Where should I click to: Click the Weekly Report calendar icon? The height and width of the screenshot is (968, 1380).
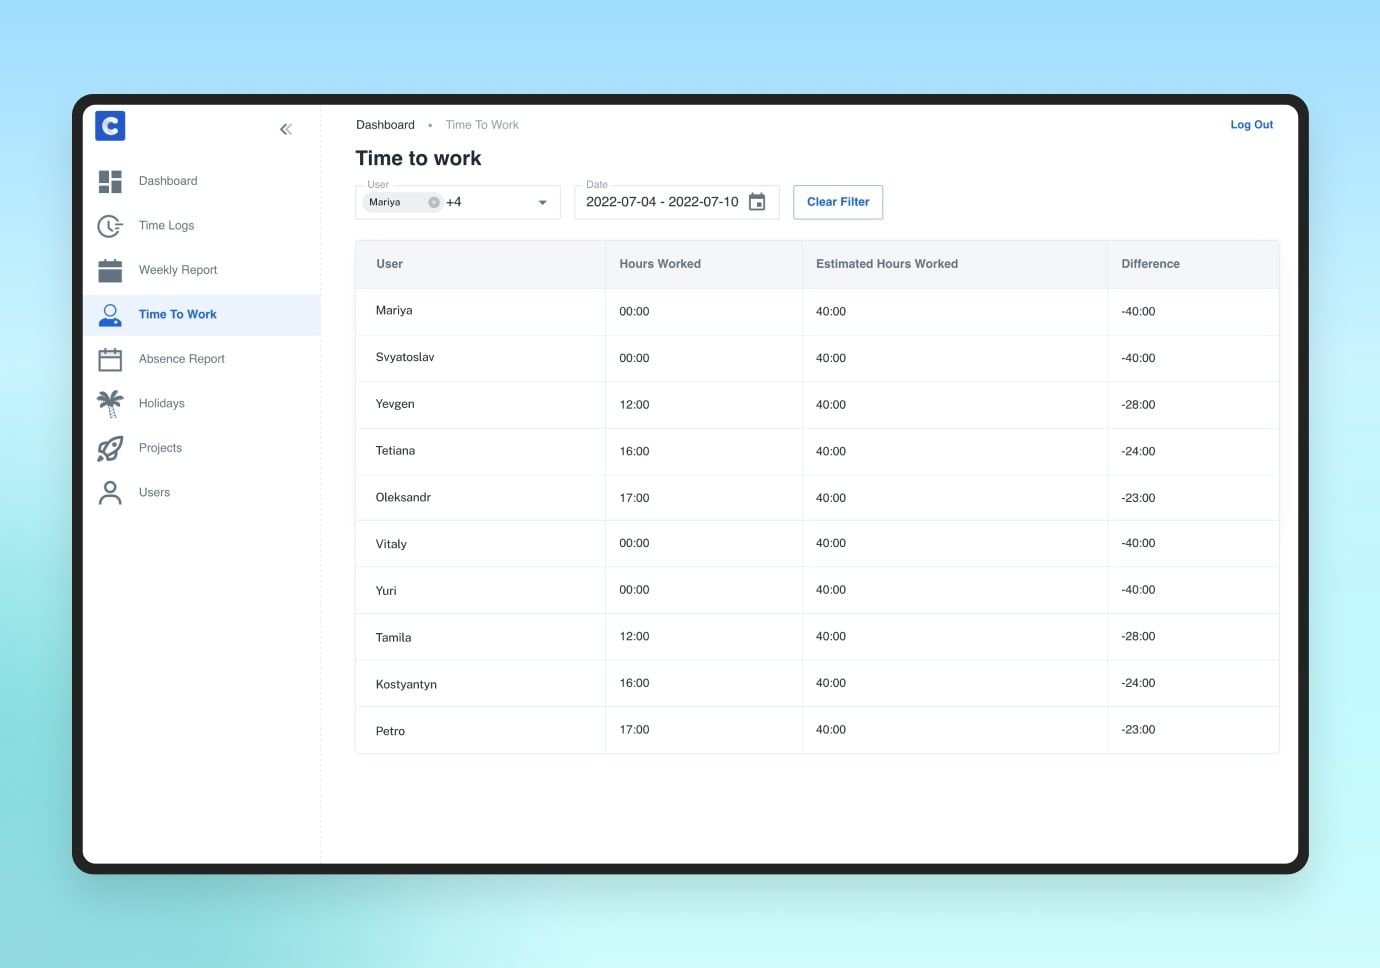(110, 270)
